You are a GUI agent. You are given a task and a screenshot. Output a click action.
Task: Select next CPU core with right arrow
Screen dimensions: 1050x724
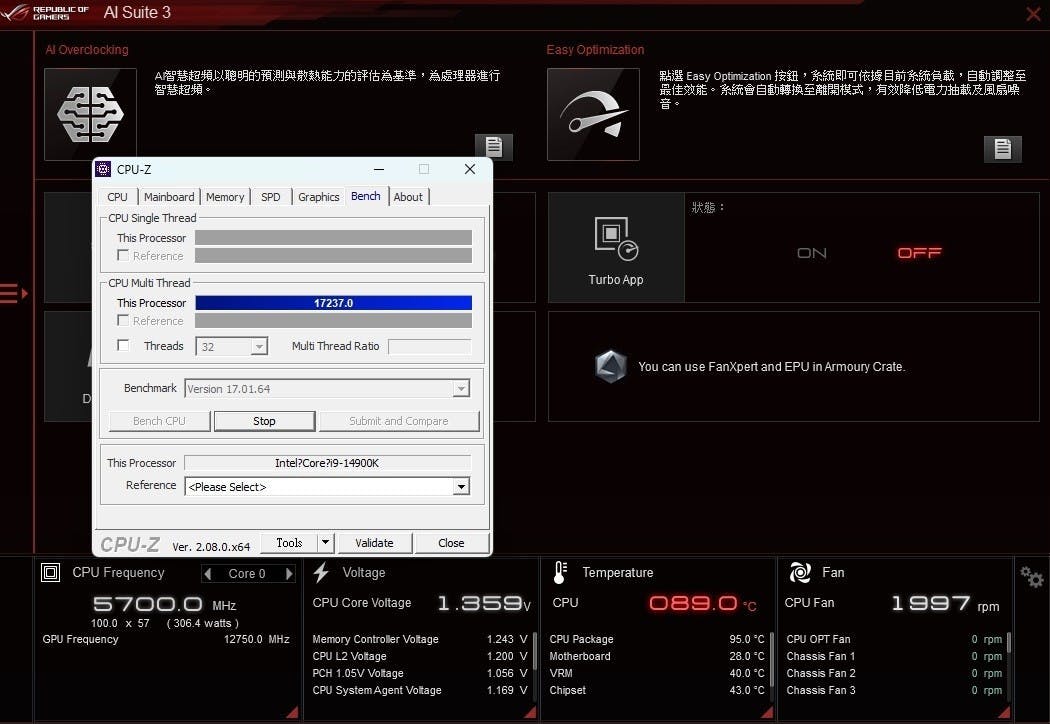289,574
